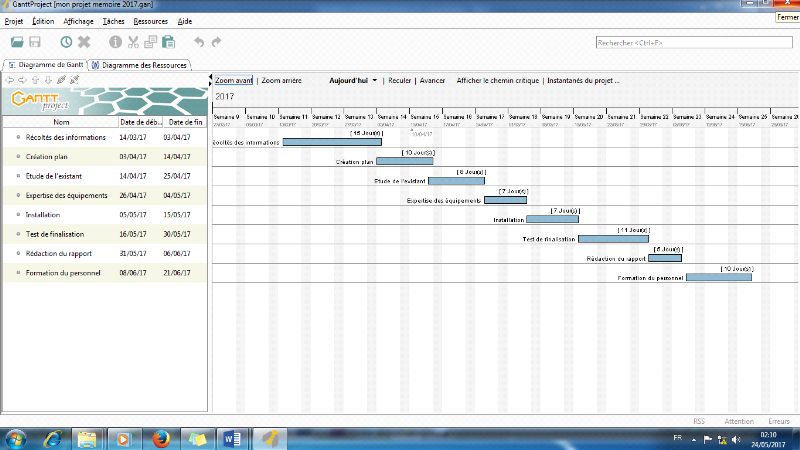Viewport: 800px width, 450px height.
Task: Select task Test de finalisation
Action: 55,234
